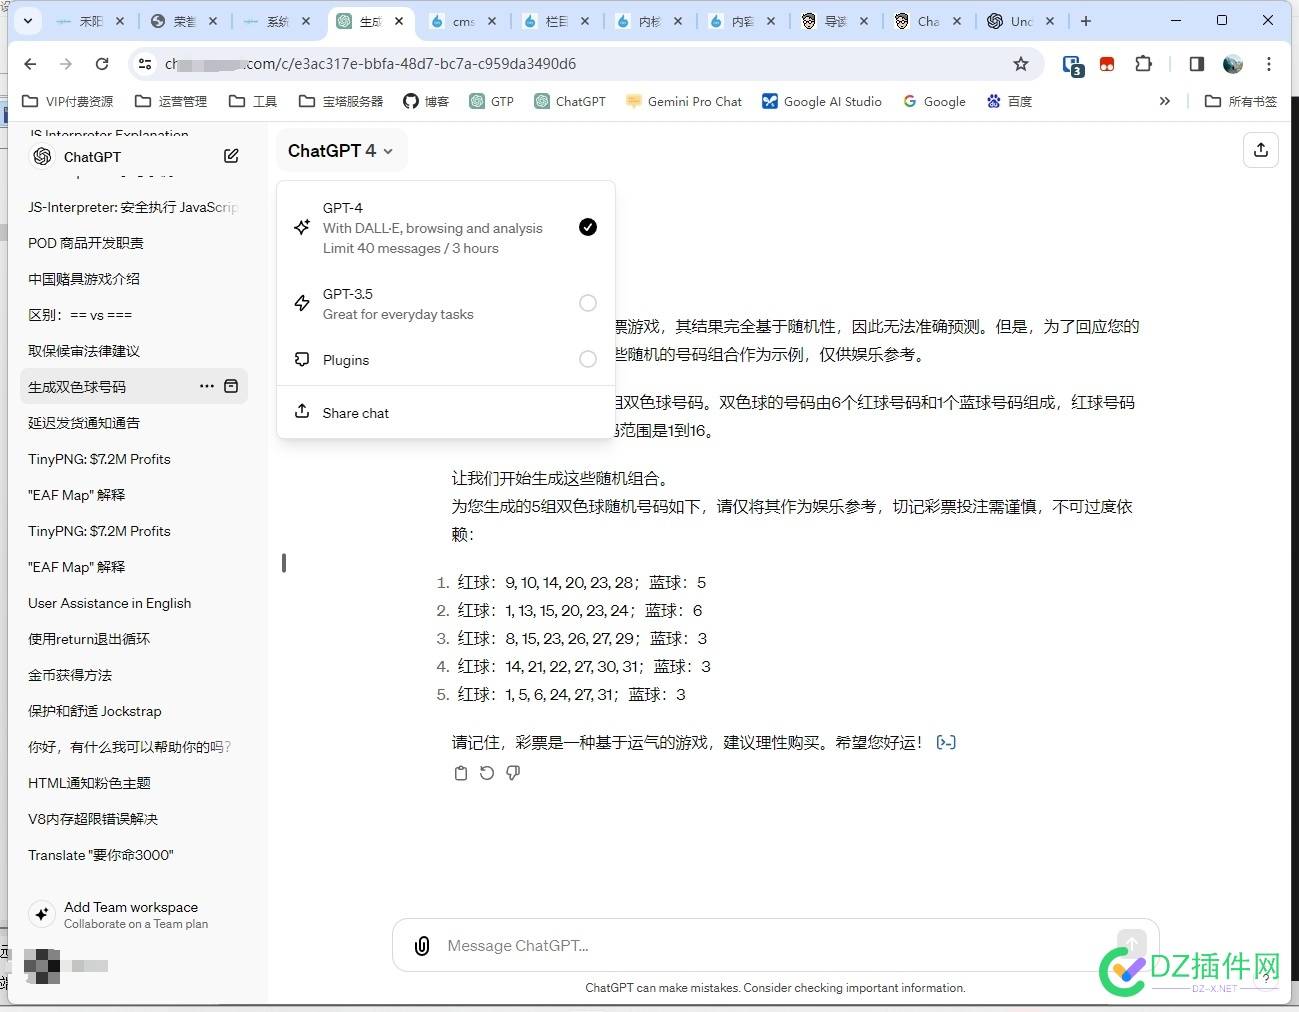This screenshot has height=1012, width=1299.
Task: Click the attach file paperclip icon
Action: (422, 946)
